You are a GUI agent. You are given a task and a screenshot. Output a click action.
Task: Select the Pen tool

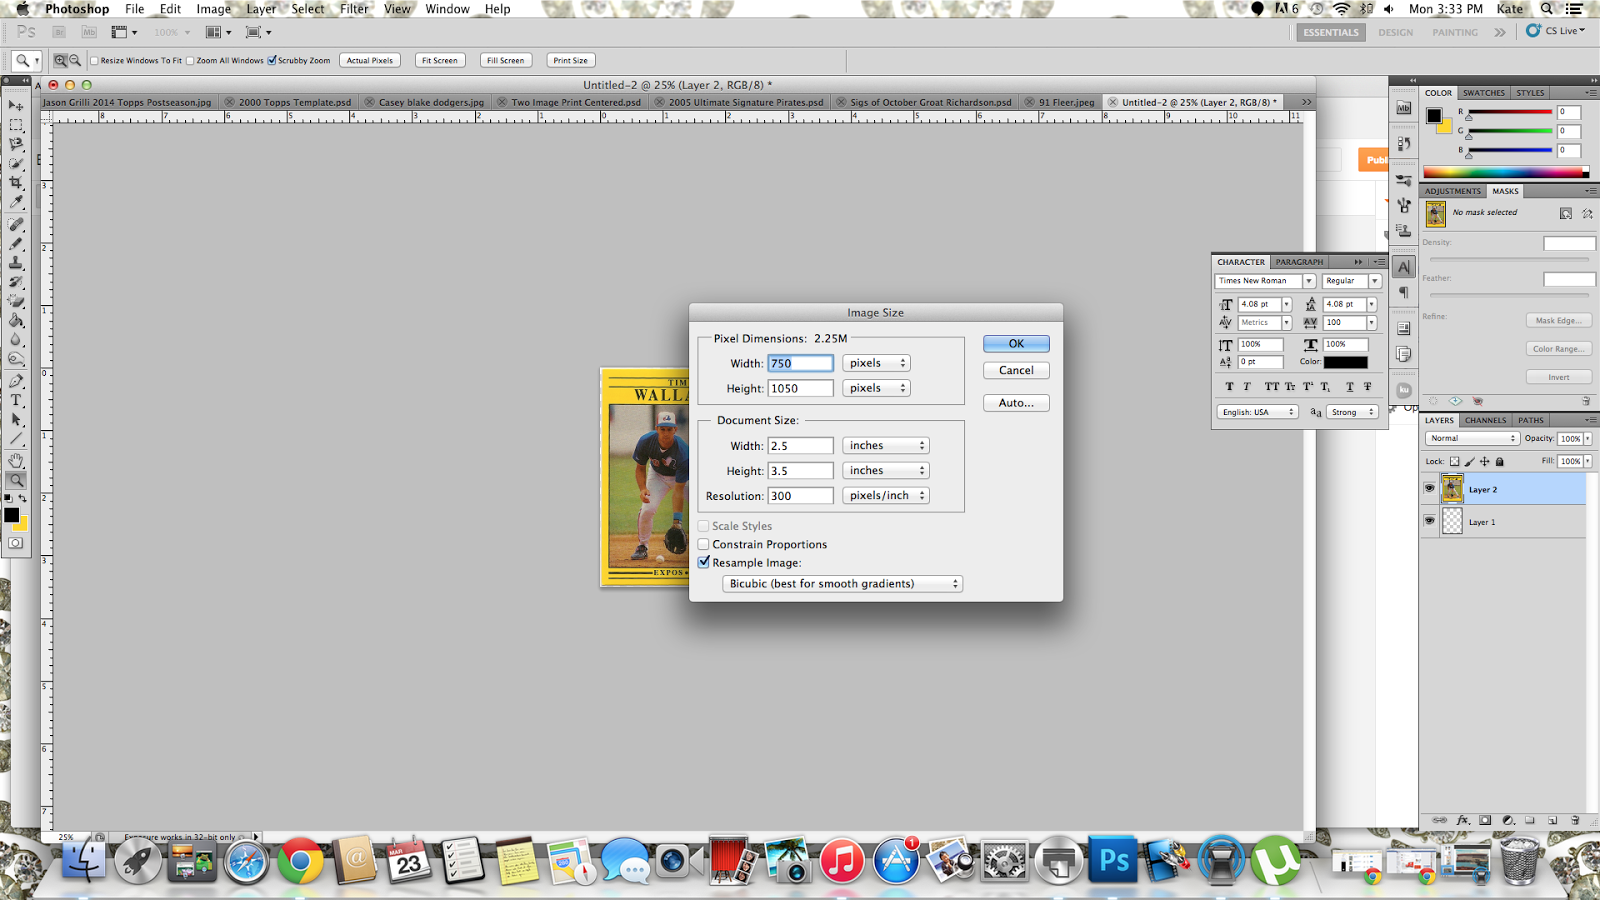pyautogui.click(x=16, y=382)
